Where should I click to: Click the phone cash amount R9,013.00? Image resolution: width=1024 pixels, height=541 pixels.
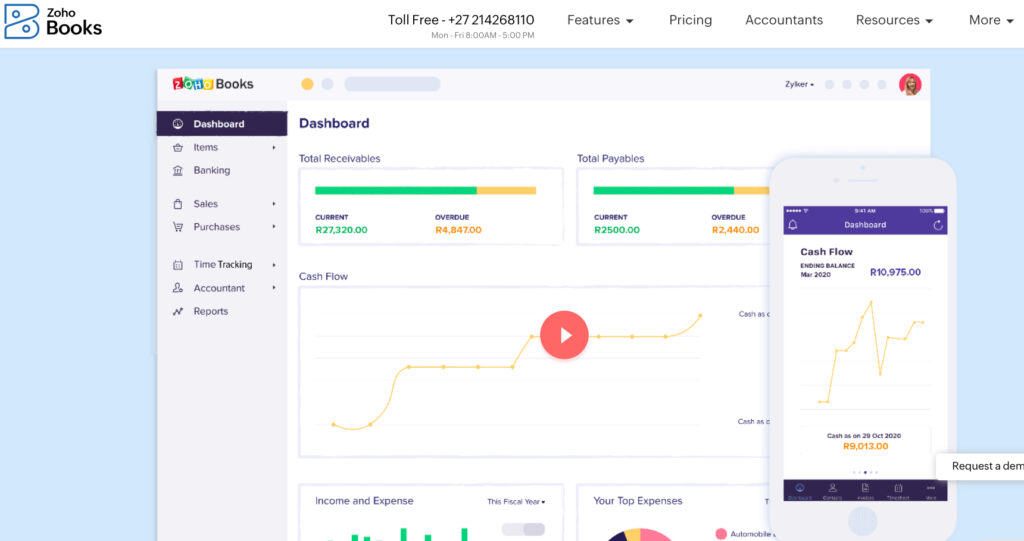(x=865, y=446)
